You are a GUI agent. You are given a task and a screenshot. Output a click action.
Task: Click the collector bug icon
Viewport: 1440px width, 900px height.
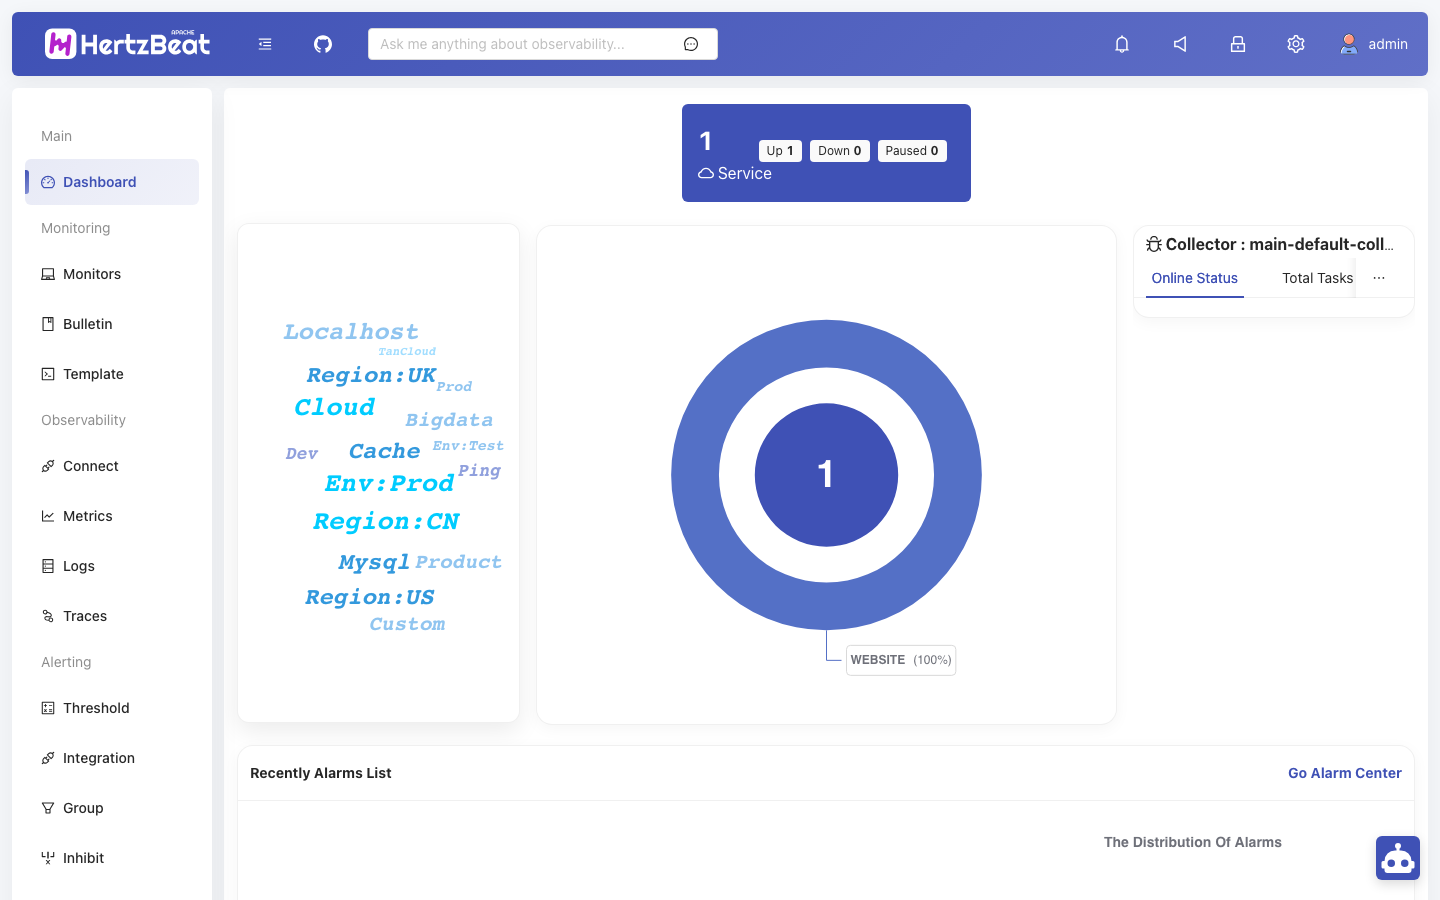click(1154, 244)
